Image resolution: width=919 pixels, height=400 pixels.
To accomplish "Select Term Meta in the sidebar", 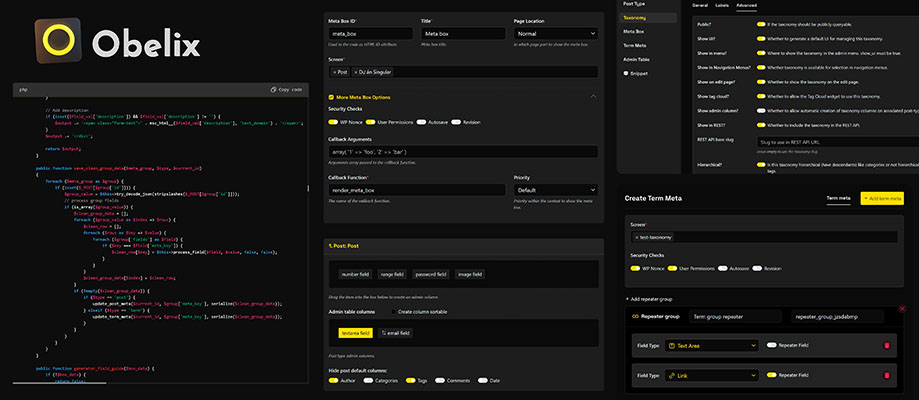I will click(636, 45).
